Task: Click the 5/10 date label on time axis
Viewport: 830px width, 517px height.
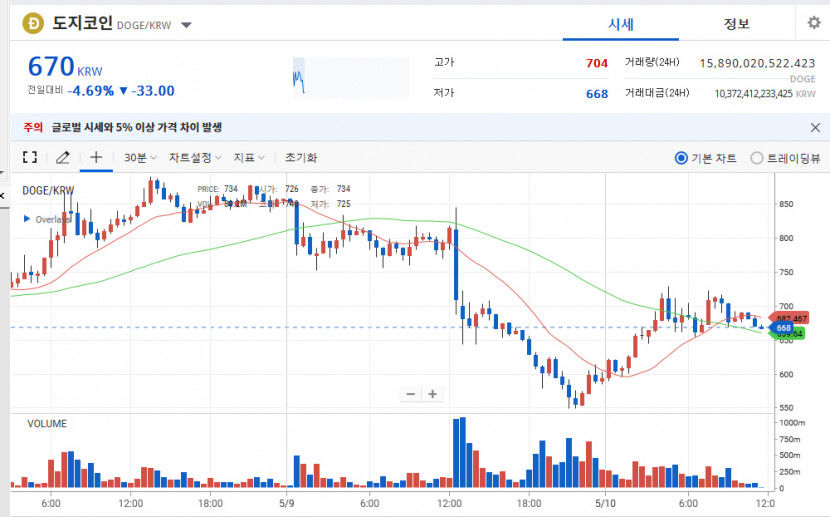Action: [605, 503]
